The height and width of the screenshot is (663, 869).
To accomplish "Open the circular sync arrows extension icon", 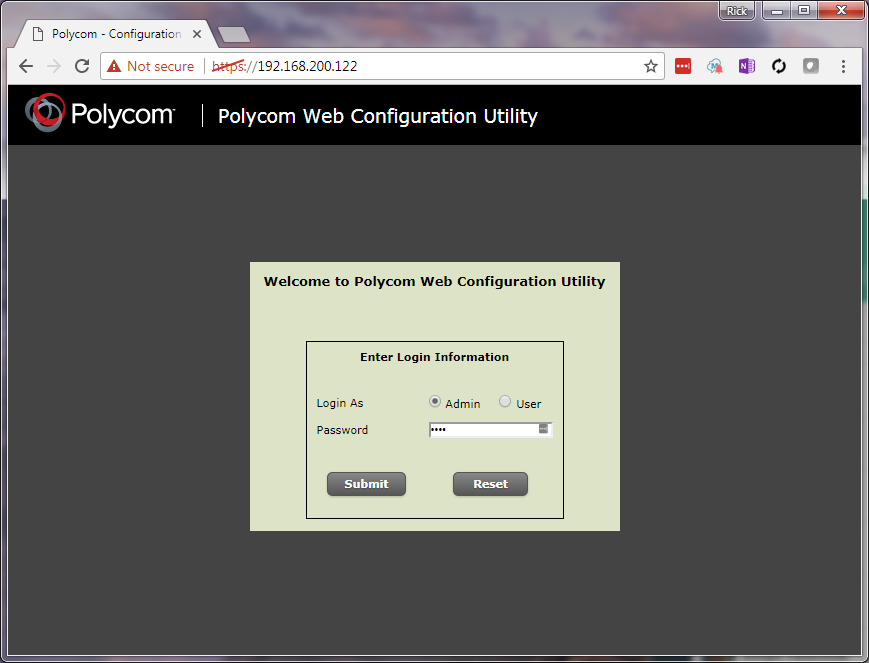I will (779, 67).
